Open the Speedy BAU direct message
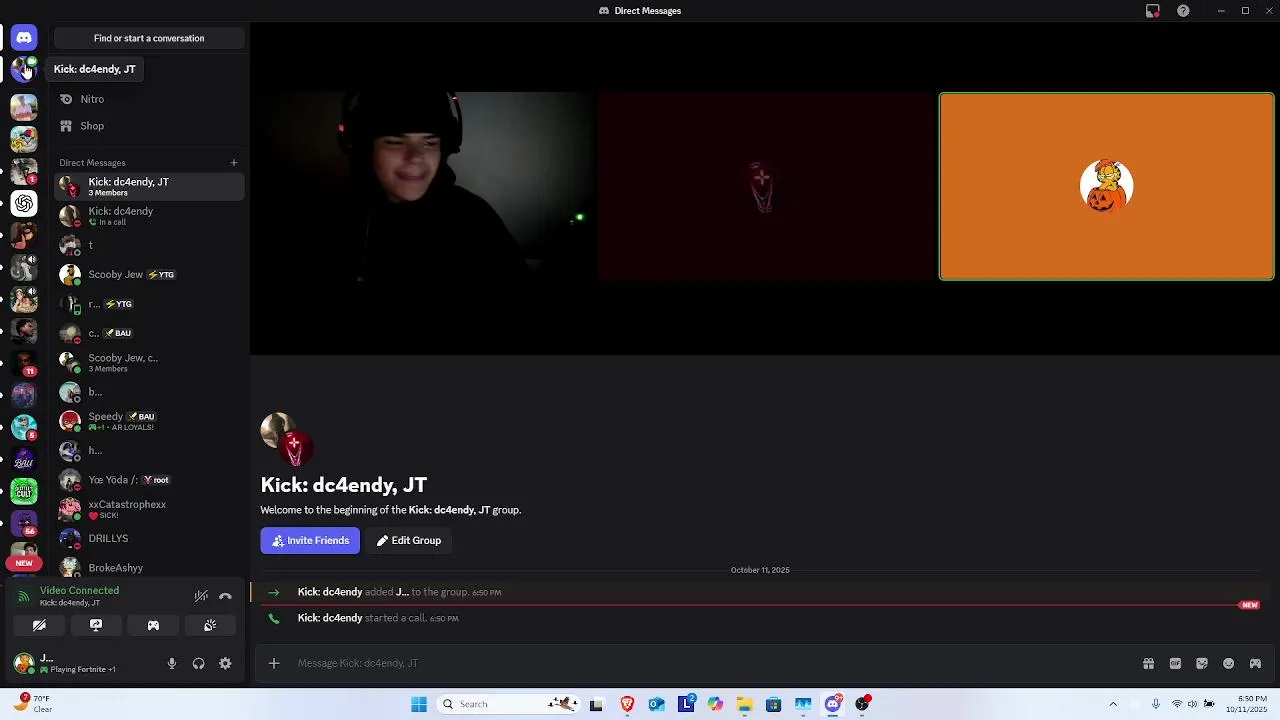This screenshot has width=1280, height=720. click(x=149, y=421)
